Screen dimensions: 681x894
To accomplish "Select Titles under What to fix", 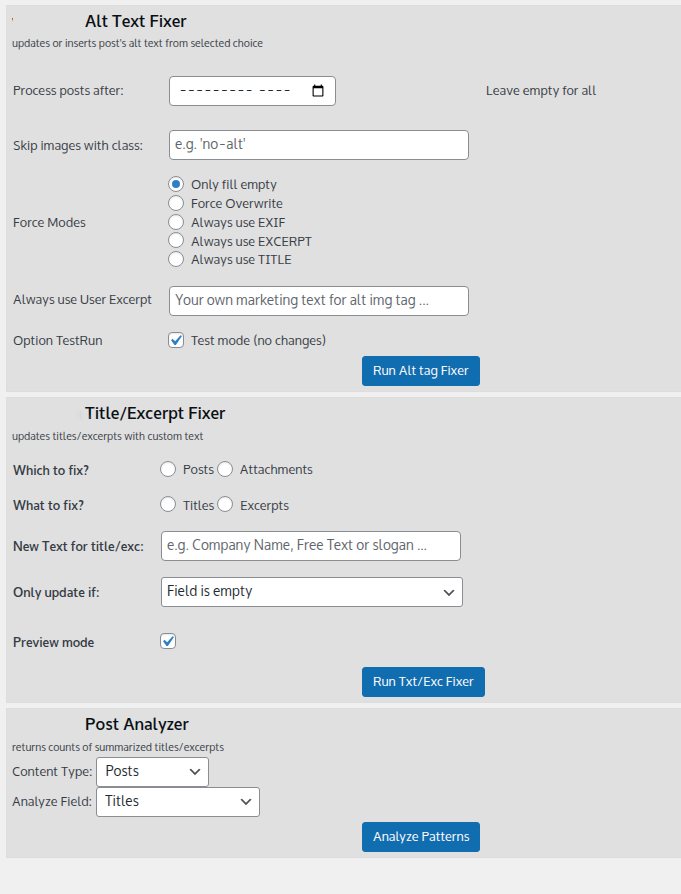I will coord(168,505).
